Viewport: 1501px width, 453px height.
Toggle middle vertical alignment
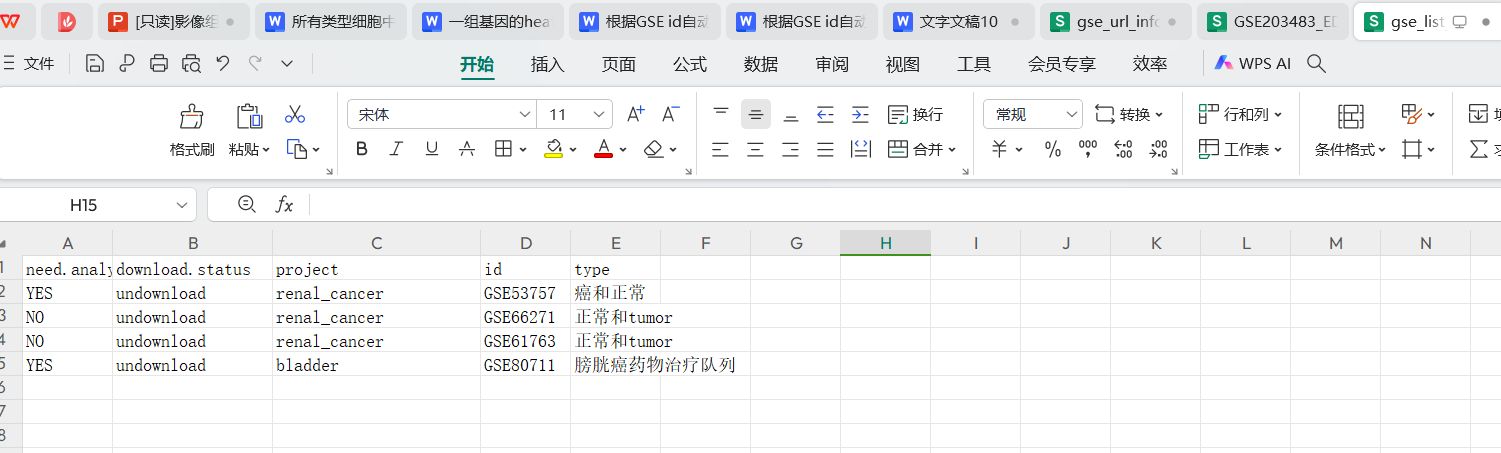tap(756, 114)
